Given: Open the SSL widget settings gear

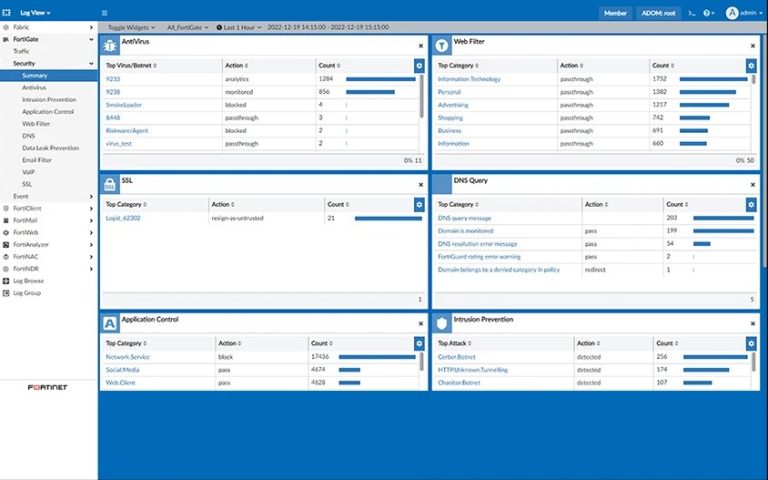Looking at the screenshot, I should [x=419, y=205].
